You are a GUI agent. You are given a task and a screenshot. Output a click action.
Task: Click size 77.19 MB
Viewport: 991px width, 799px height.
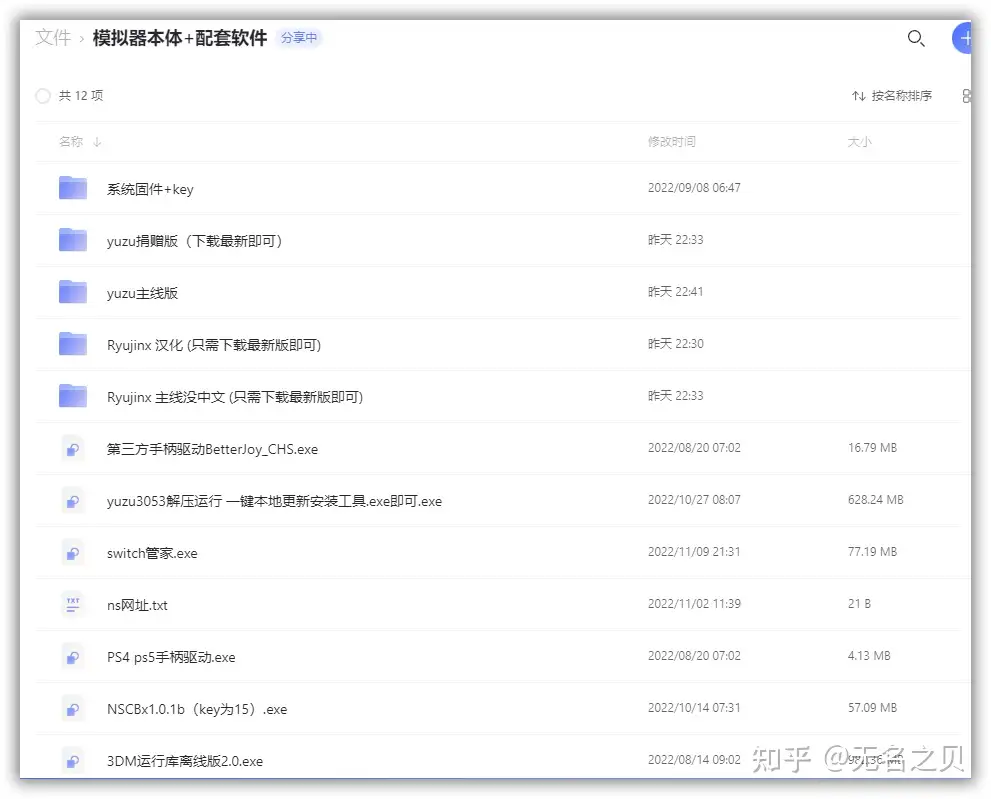[x=872, y=552]
